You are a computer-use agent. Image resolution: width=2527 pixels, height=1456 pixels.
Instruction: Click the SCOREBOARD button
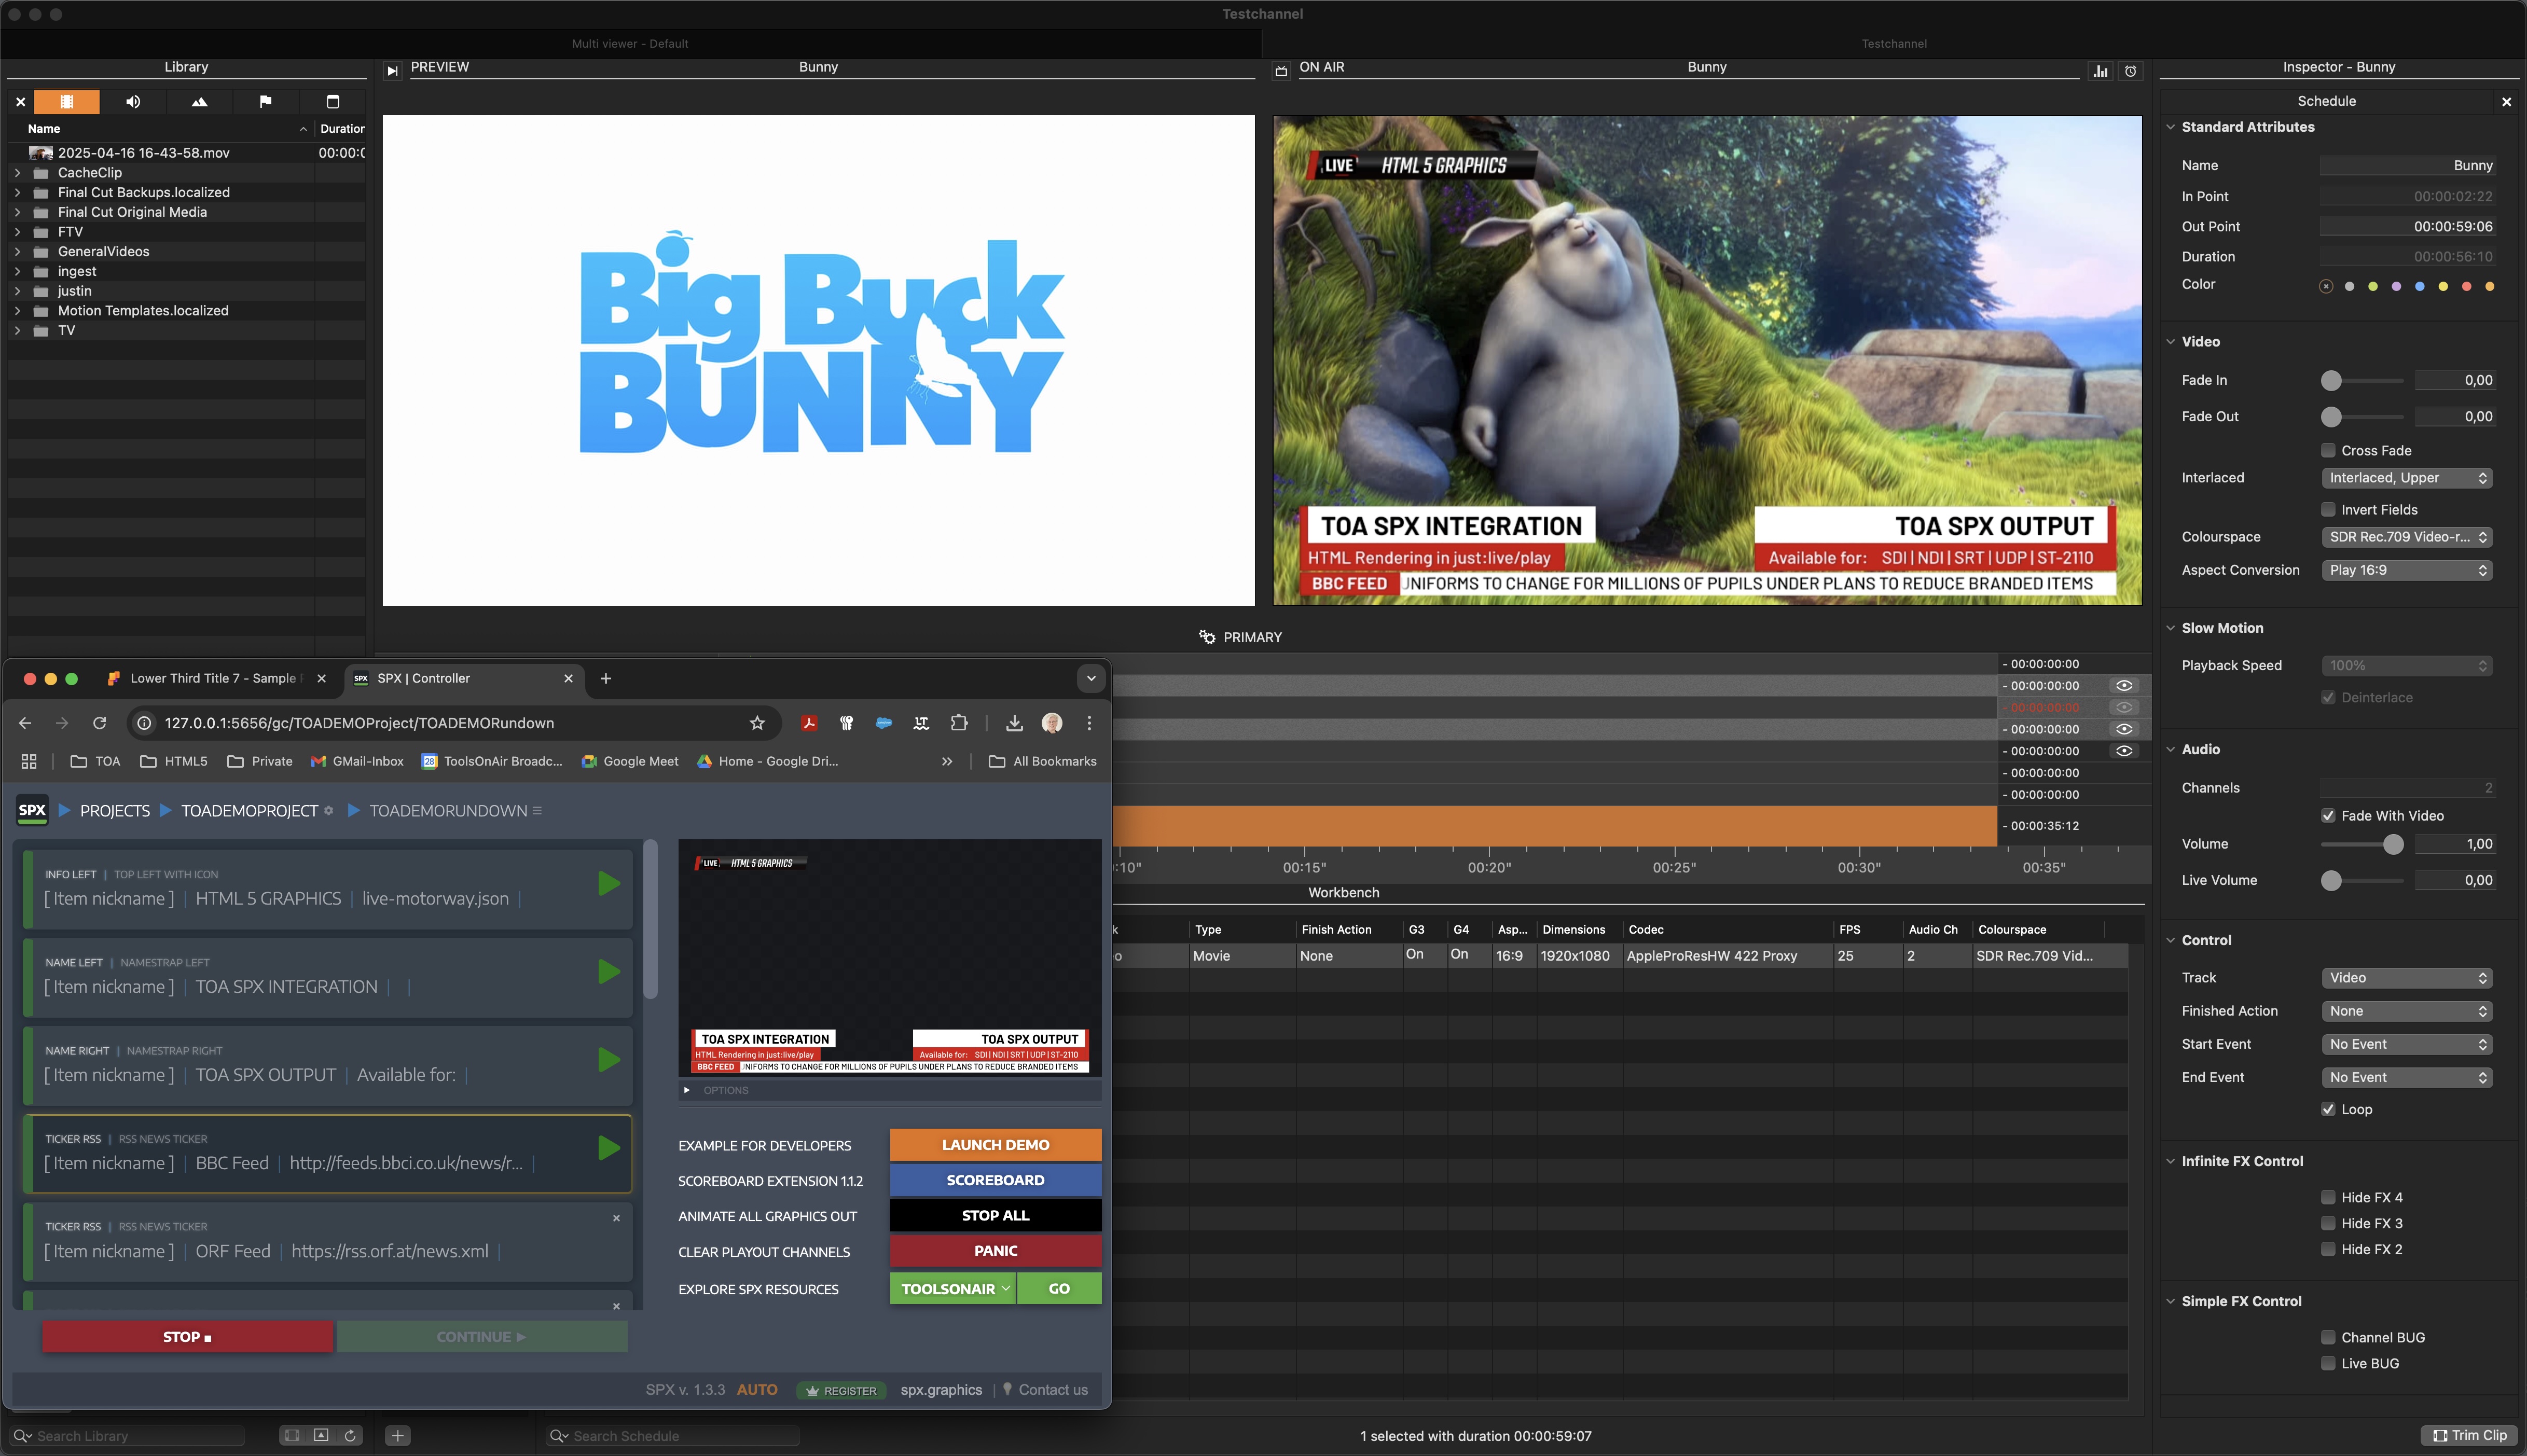[995, 1180]
